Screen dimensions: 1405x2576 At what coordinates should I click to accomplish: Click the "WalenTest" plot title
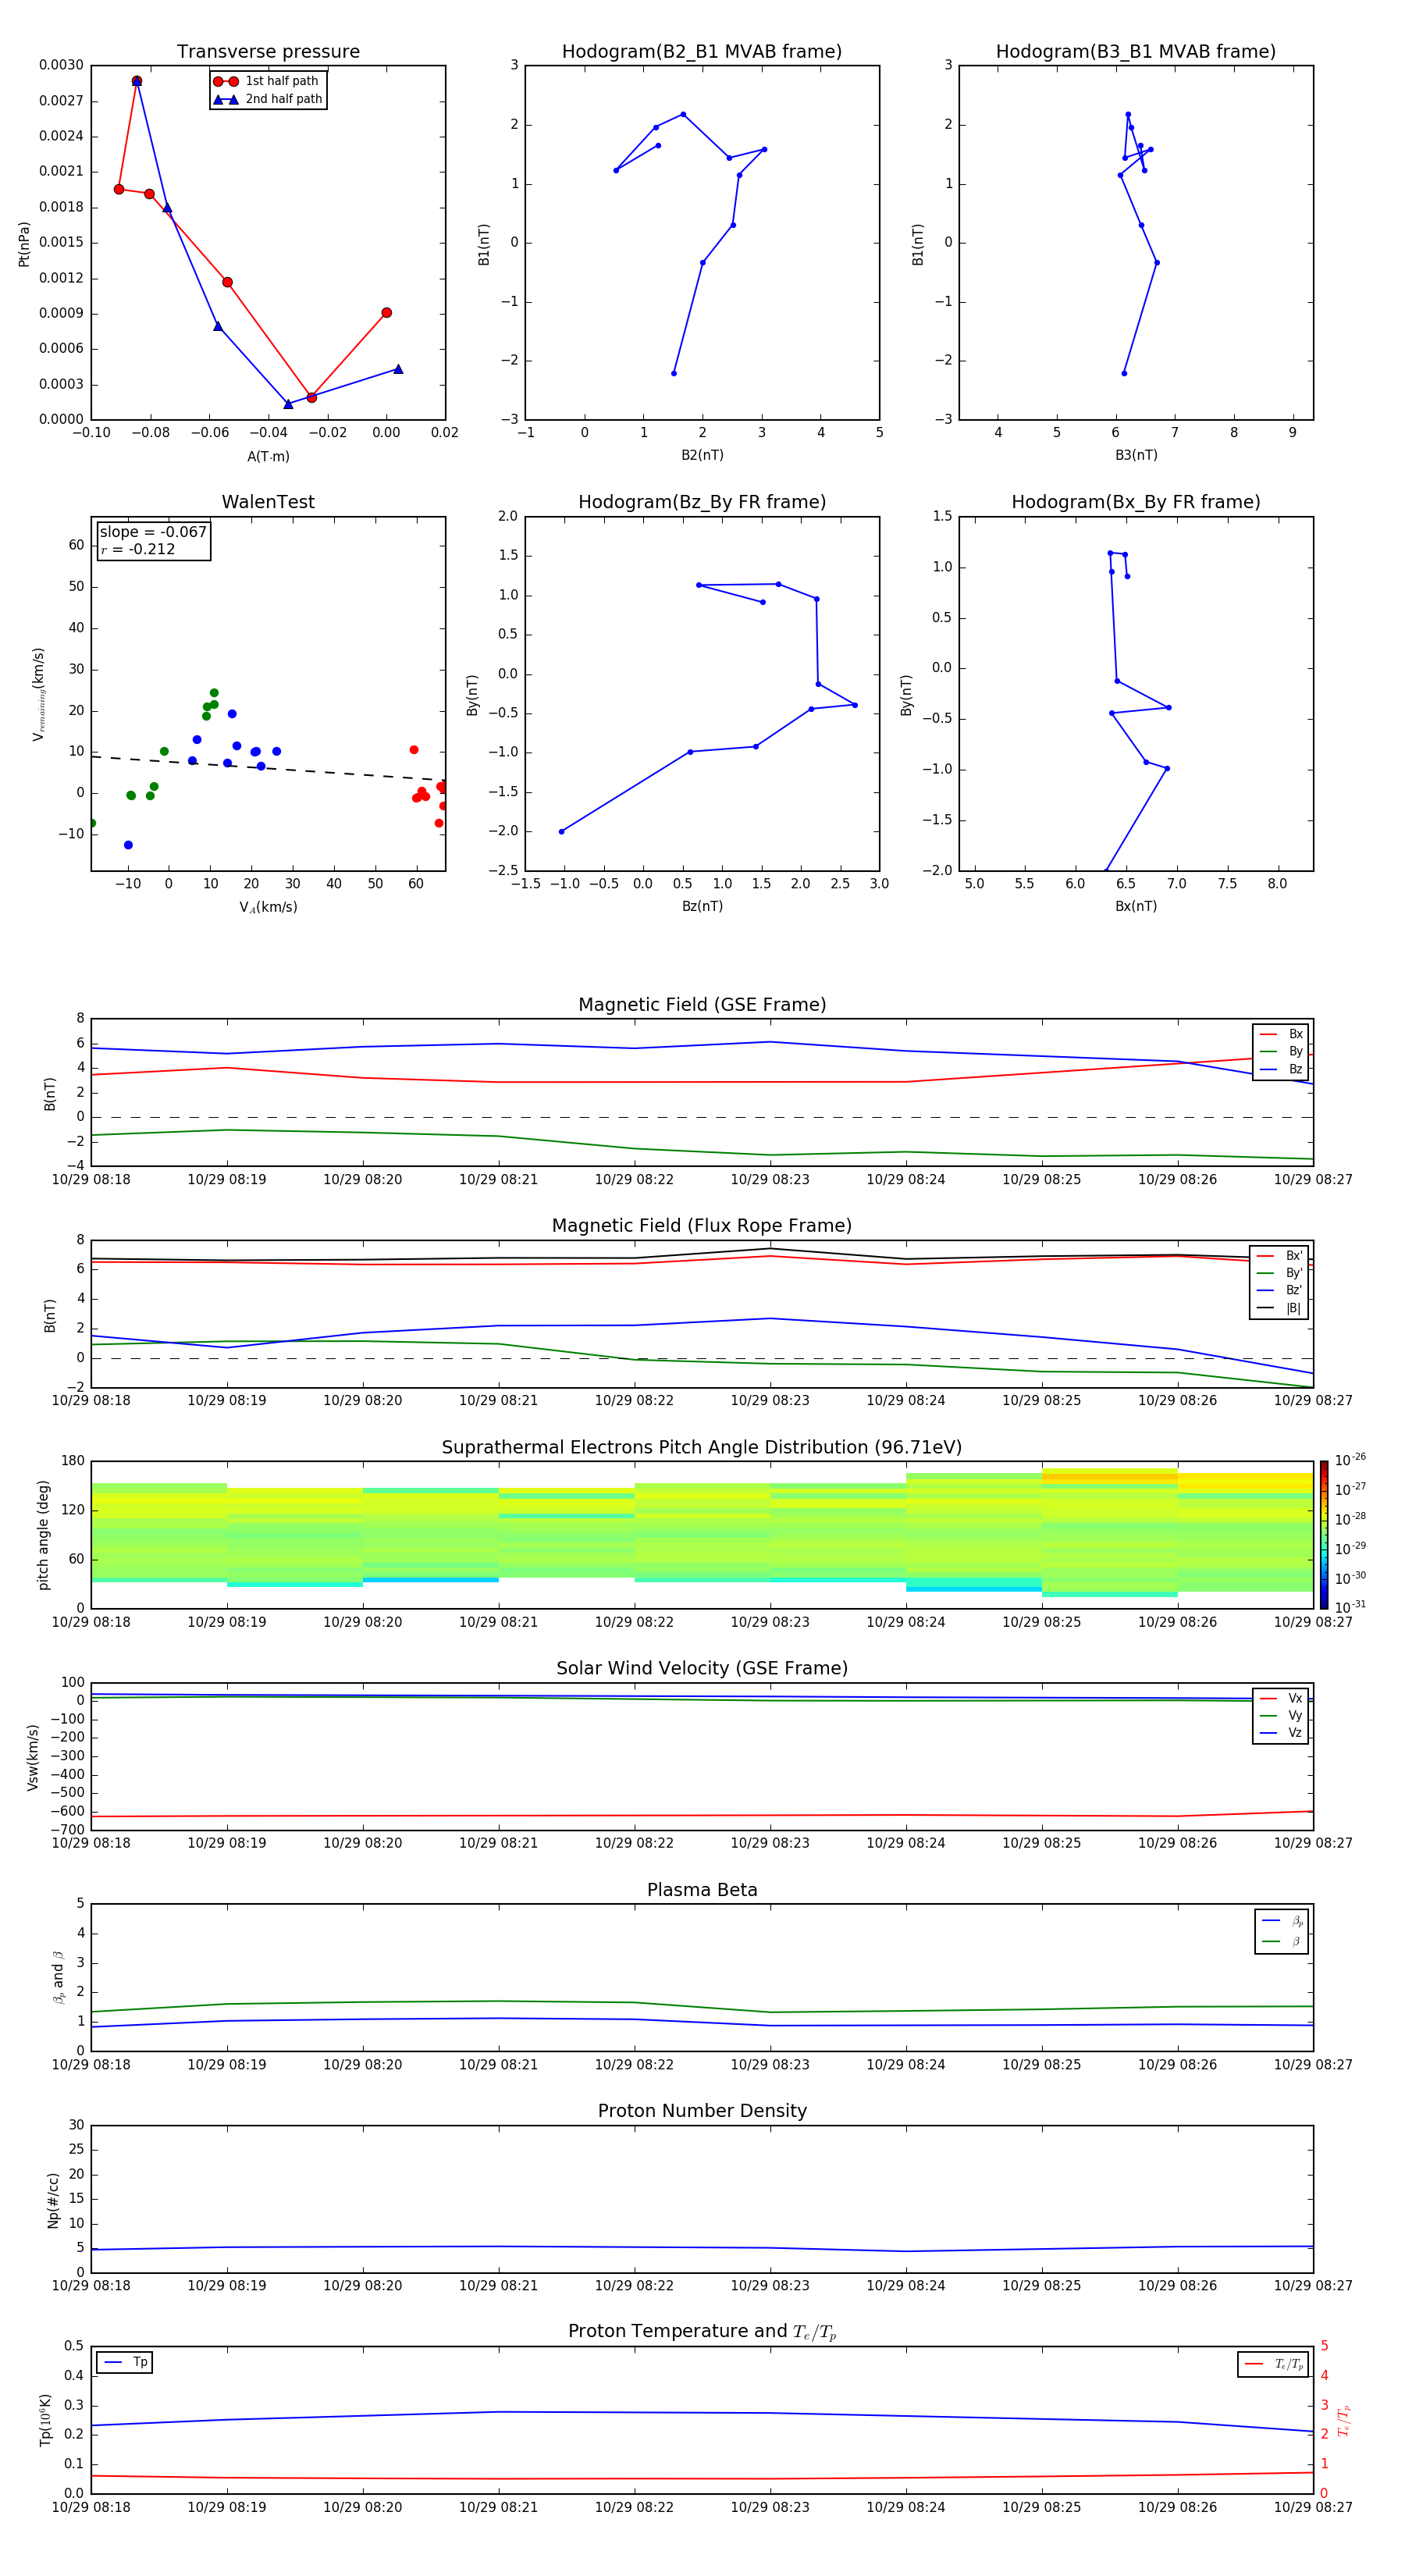click(x=268, y=502)
